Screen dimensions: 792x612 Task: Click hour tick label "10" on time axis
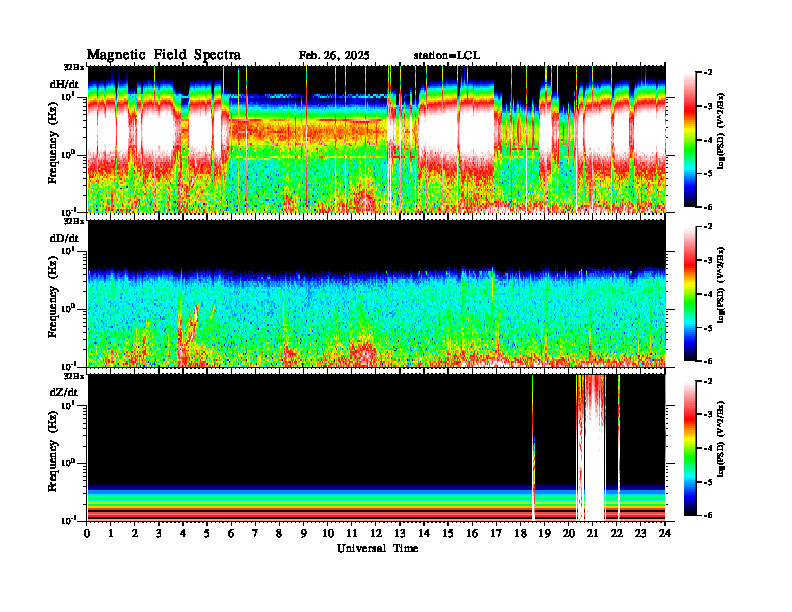click(x=328, y=533)
